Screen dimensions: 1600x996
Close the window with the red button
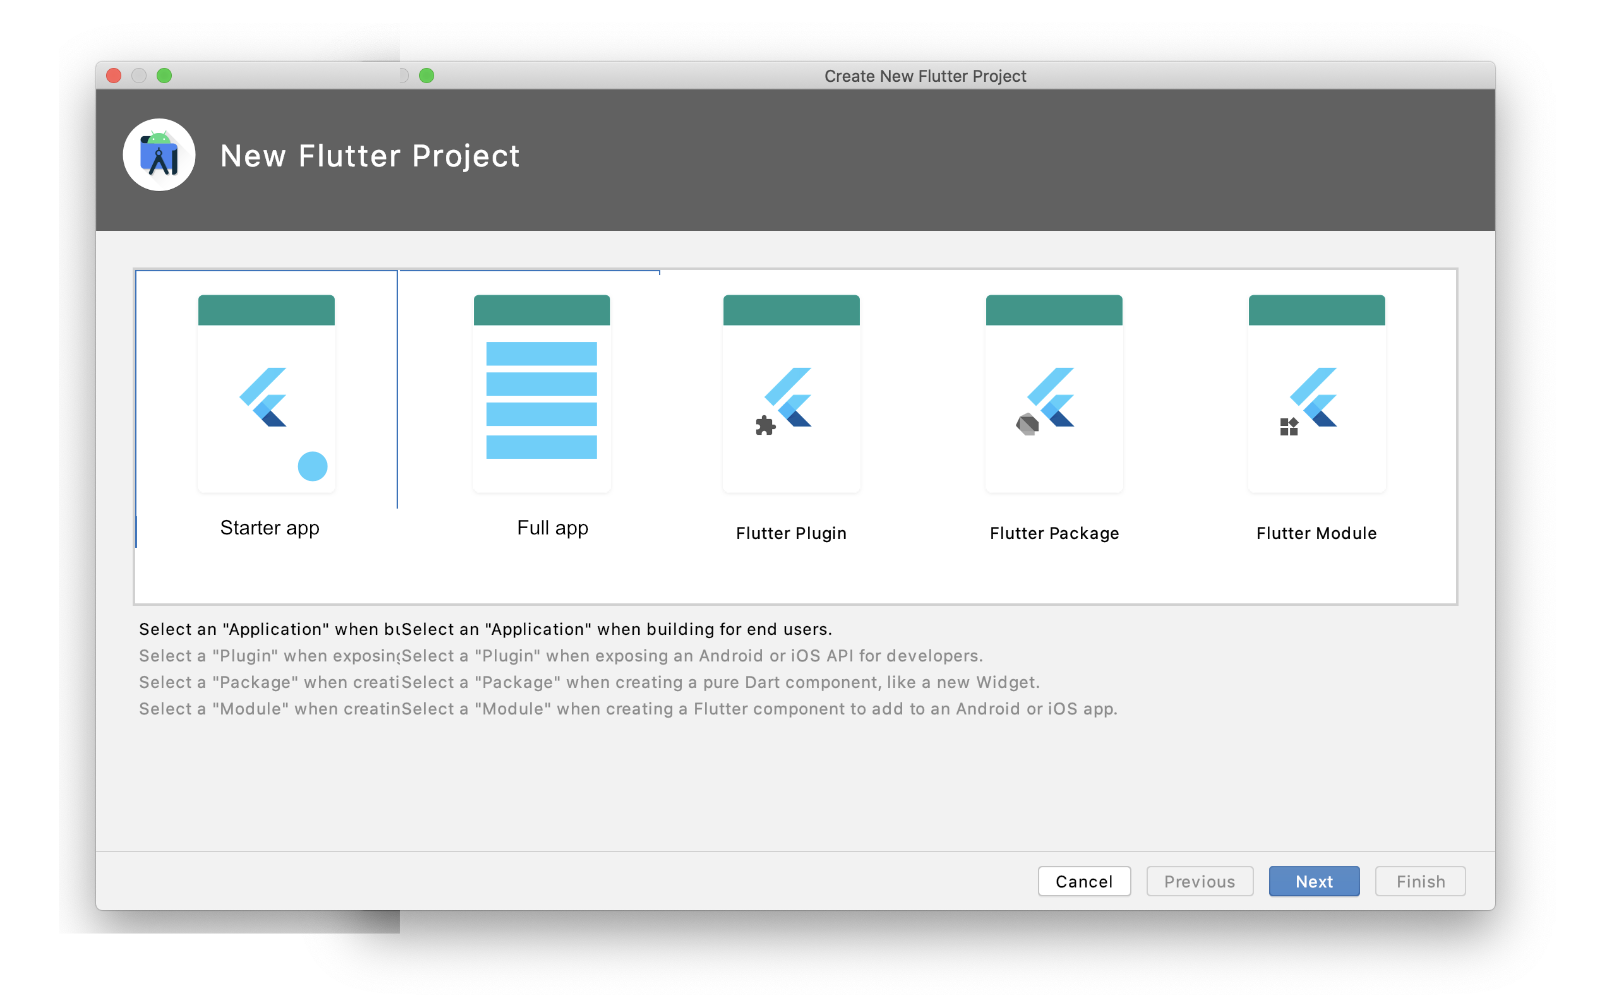pyautogui.click(x=114, y=75)
